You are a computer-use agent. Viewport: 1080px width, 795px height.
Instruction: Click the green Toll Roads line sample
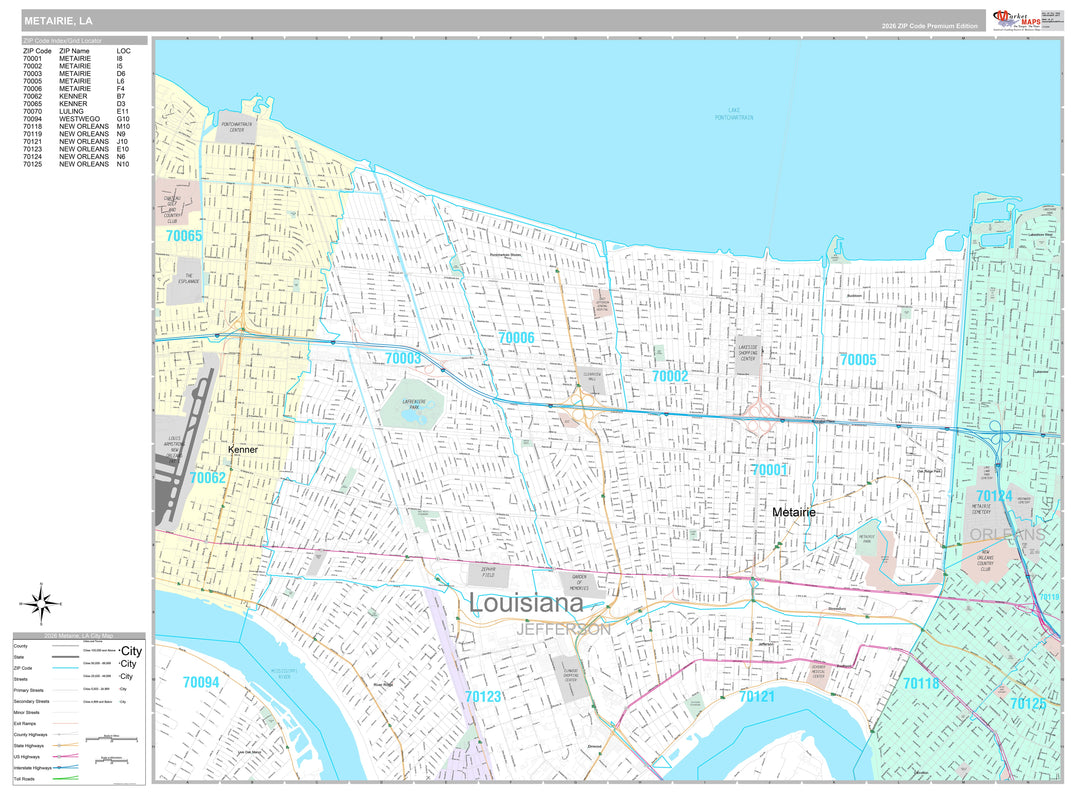[x=65, y=779]
